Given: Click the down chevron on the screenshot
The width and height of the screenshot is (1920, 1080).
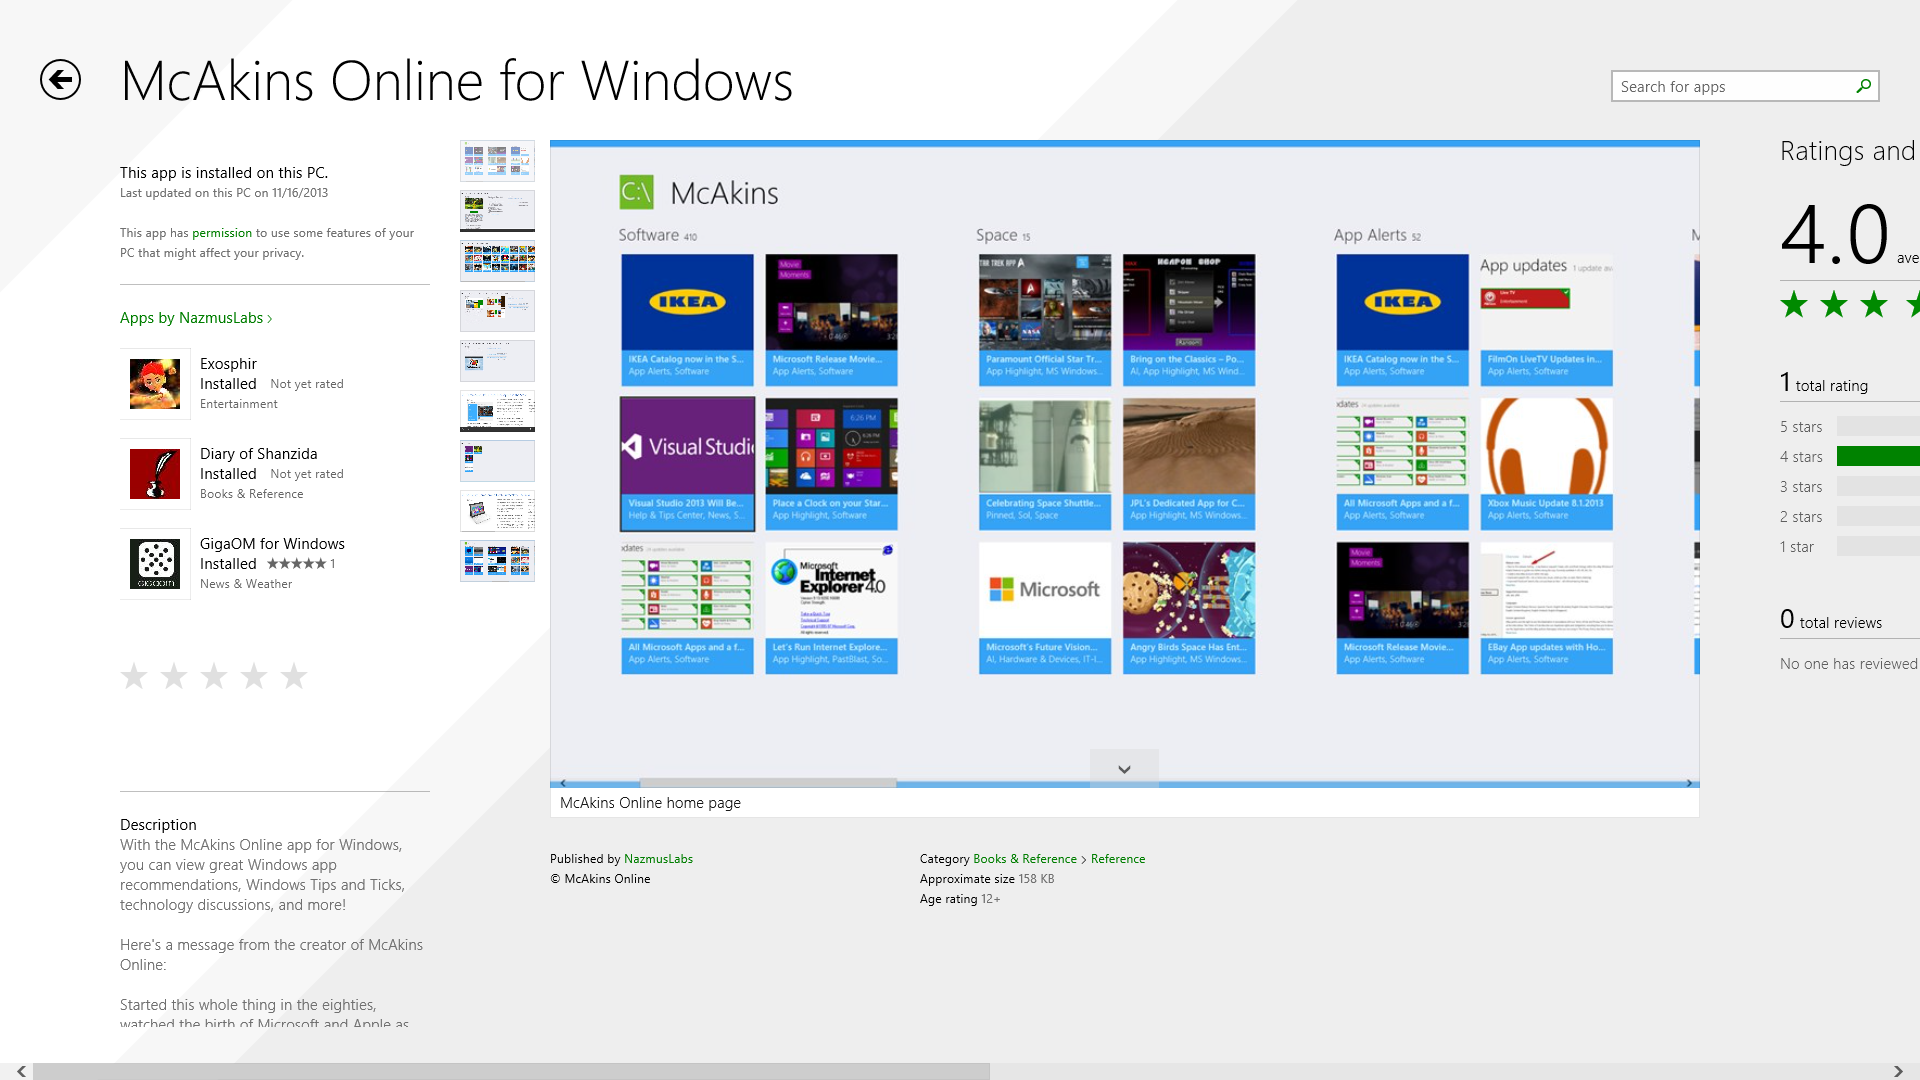Looking at the screenshot, I should click(x=1124, y=769).
